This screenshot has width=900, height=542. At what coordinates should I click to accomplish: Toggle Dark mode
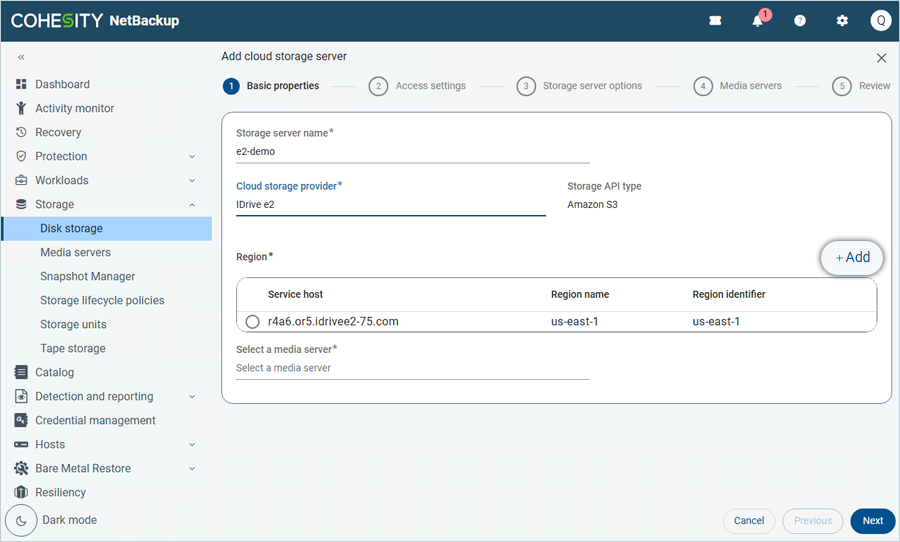tap(22, 521)
